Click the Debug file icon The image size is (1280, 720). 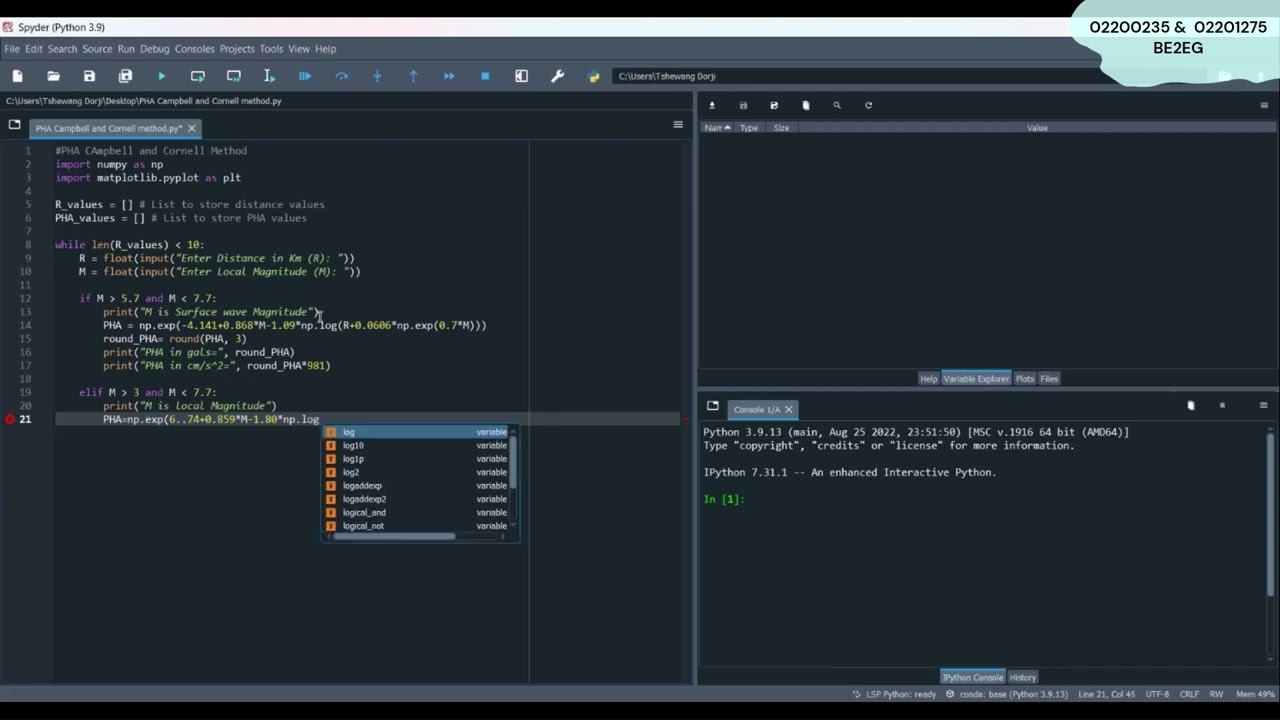(x=305, y=76)
